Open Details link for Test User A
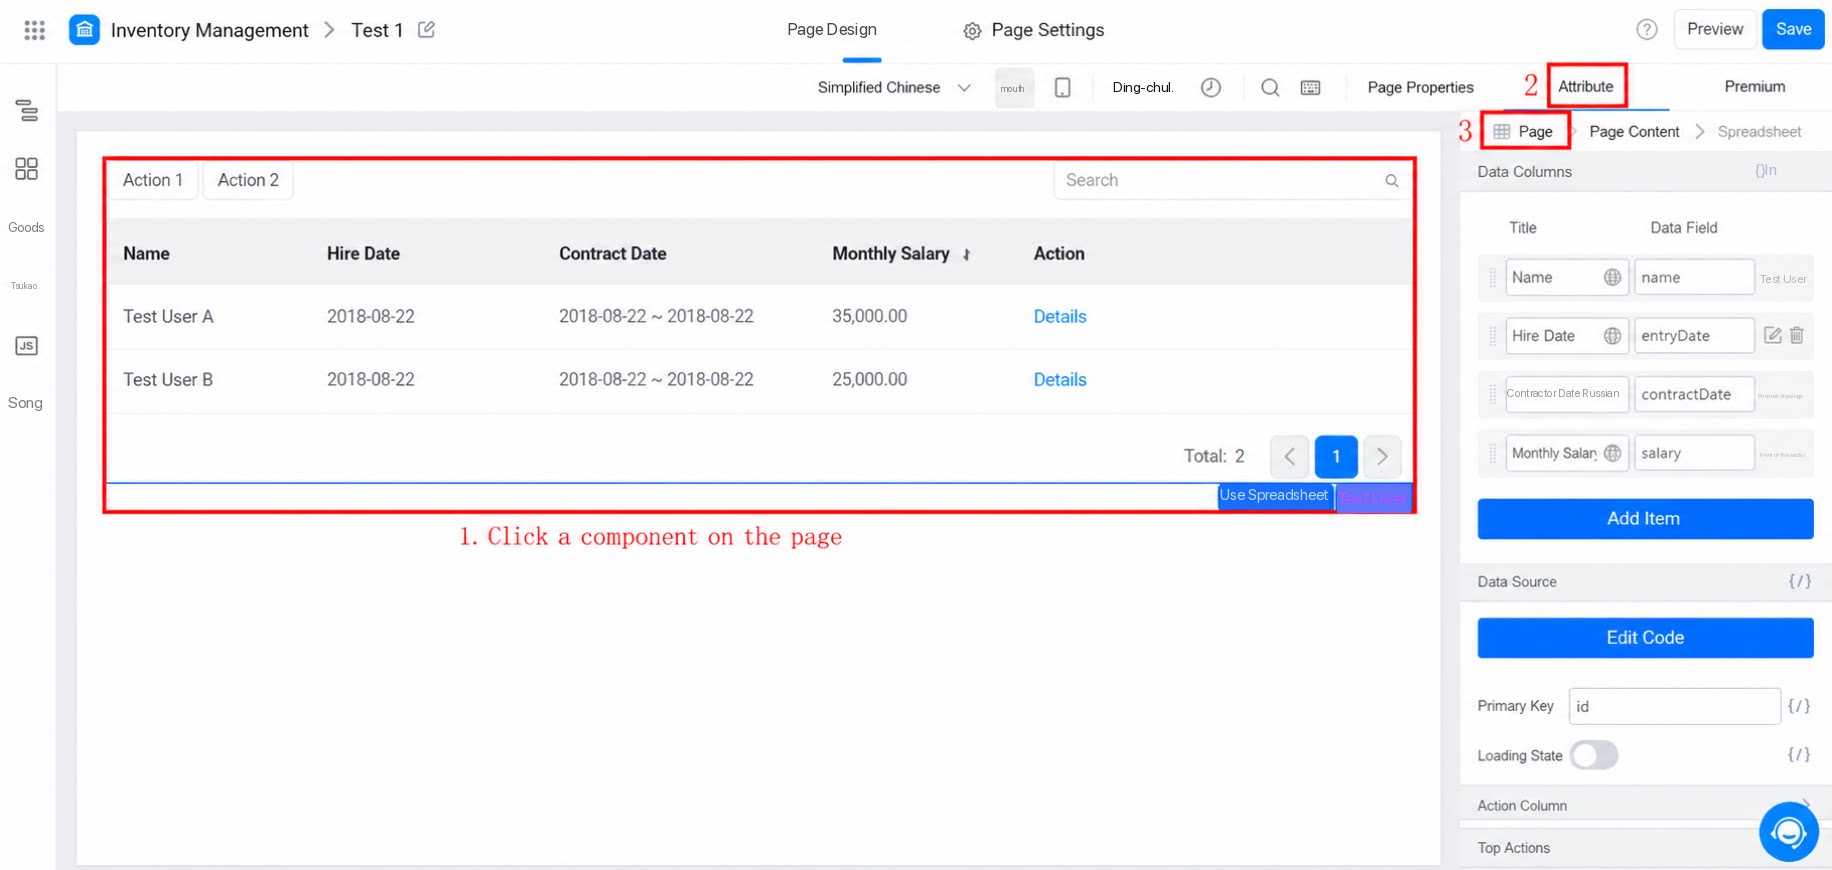Viewport: 1832px width, 870px height. (1059, 316)
